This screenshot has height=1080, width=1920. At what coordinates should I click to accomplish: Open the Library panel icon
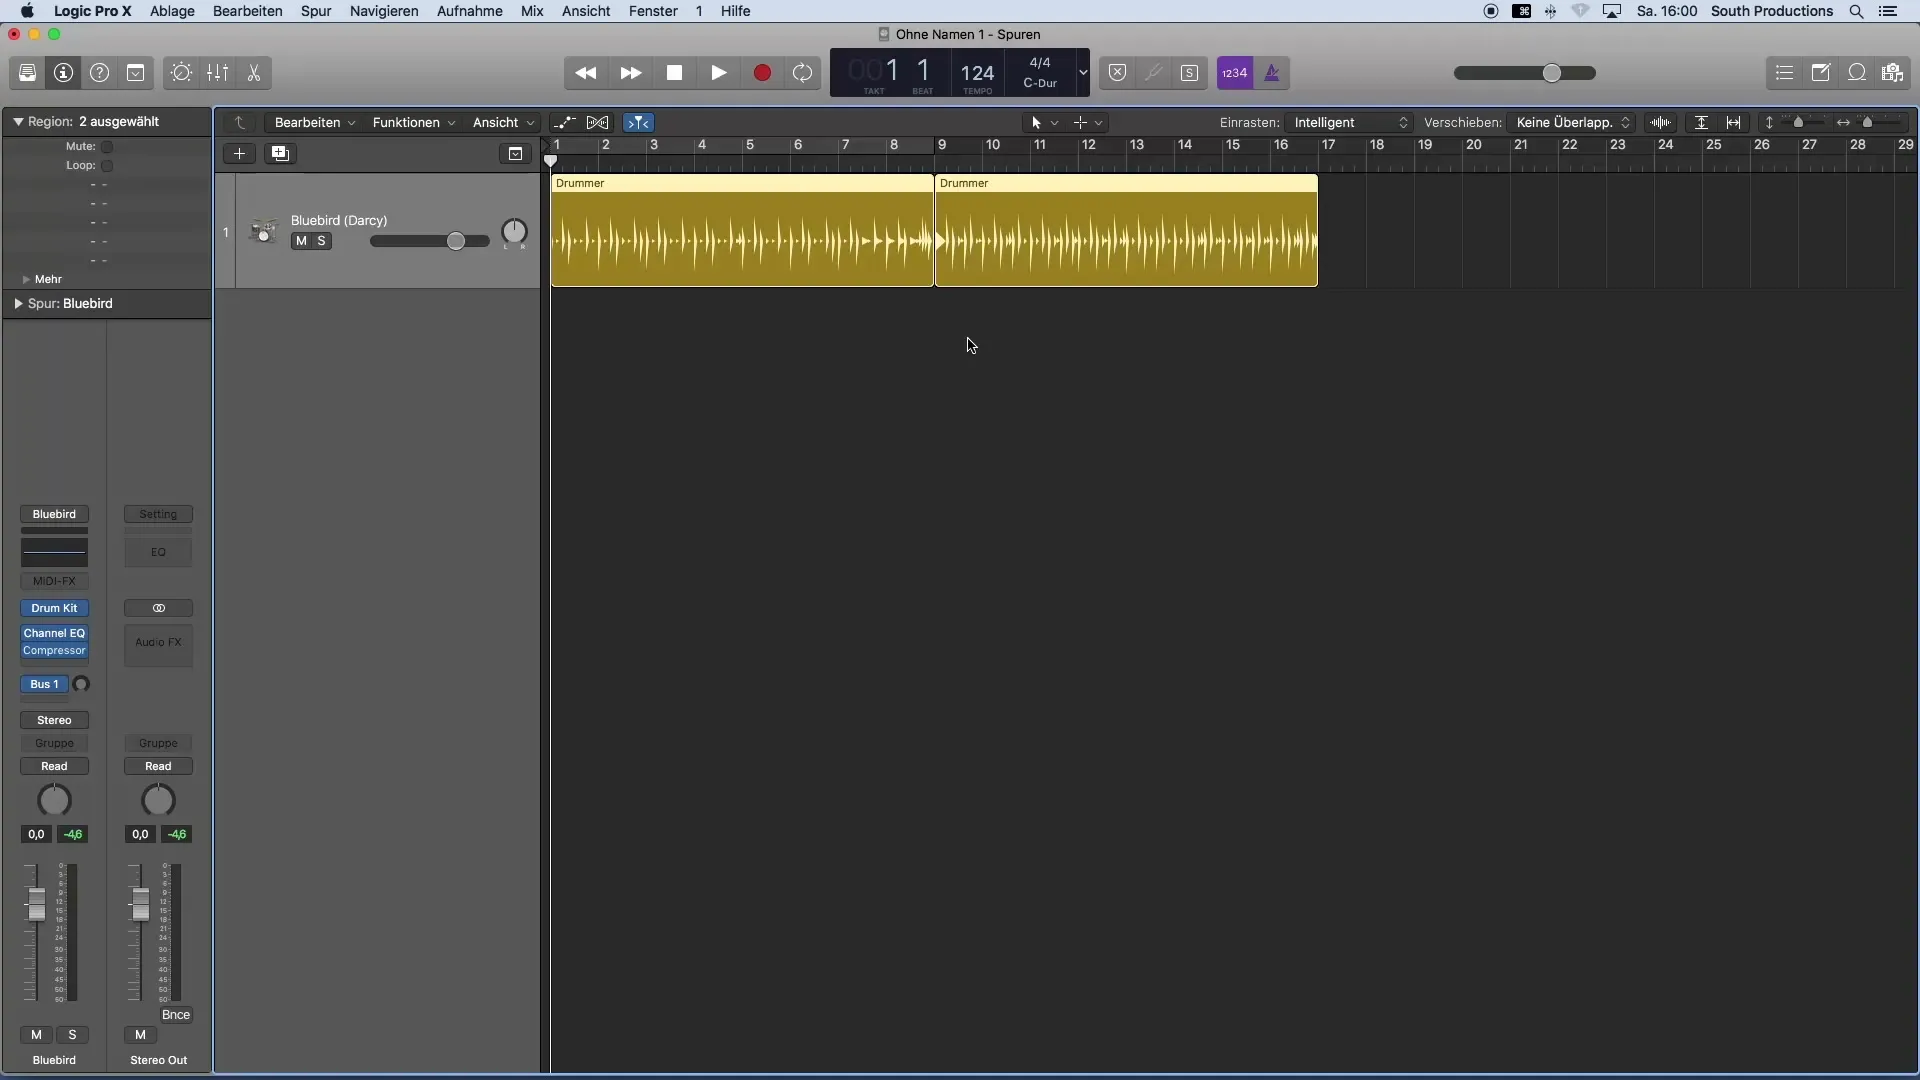[27, 73]
